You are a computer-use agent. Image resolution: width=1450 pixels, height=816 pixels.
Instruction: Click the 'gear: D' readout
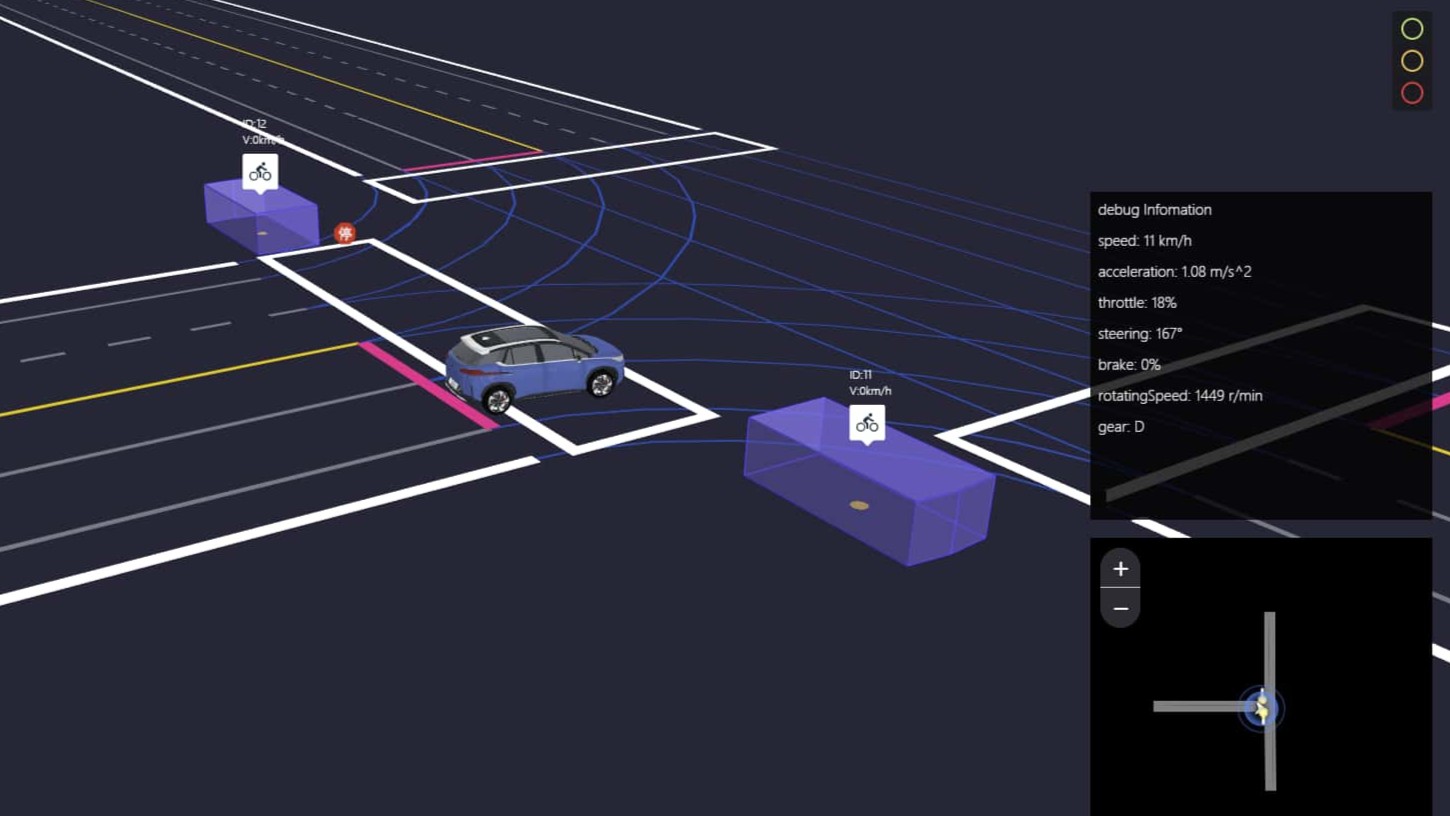pyautogui.click(x=1121, y=427)
